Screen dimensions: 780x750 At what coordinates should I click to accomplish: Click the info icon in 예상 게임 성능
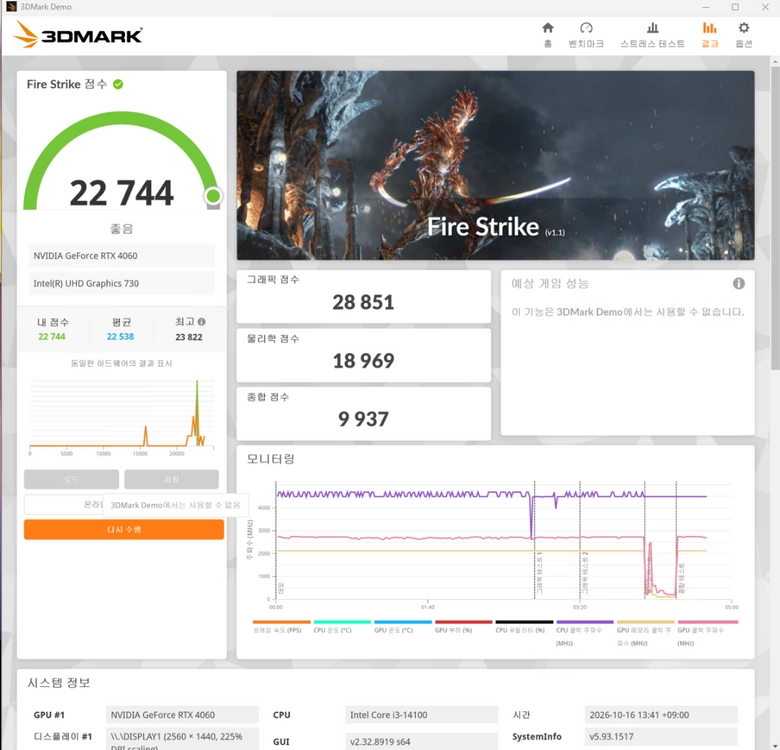739,283
